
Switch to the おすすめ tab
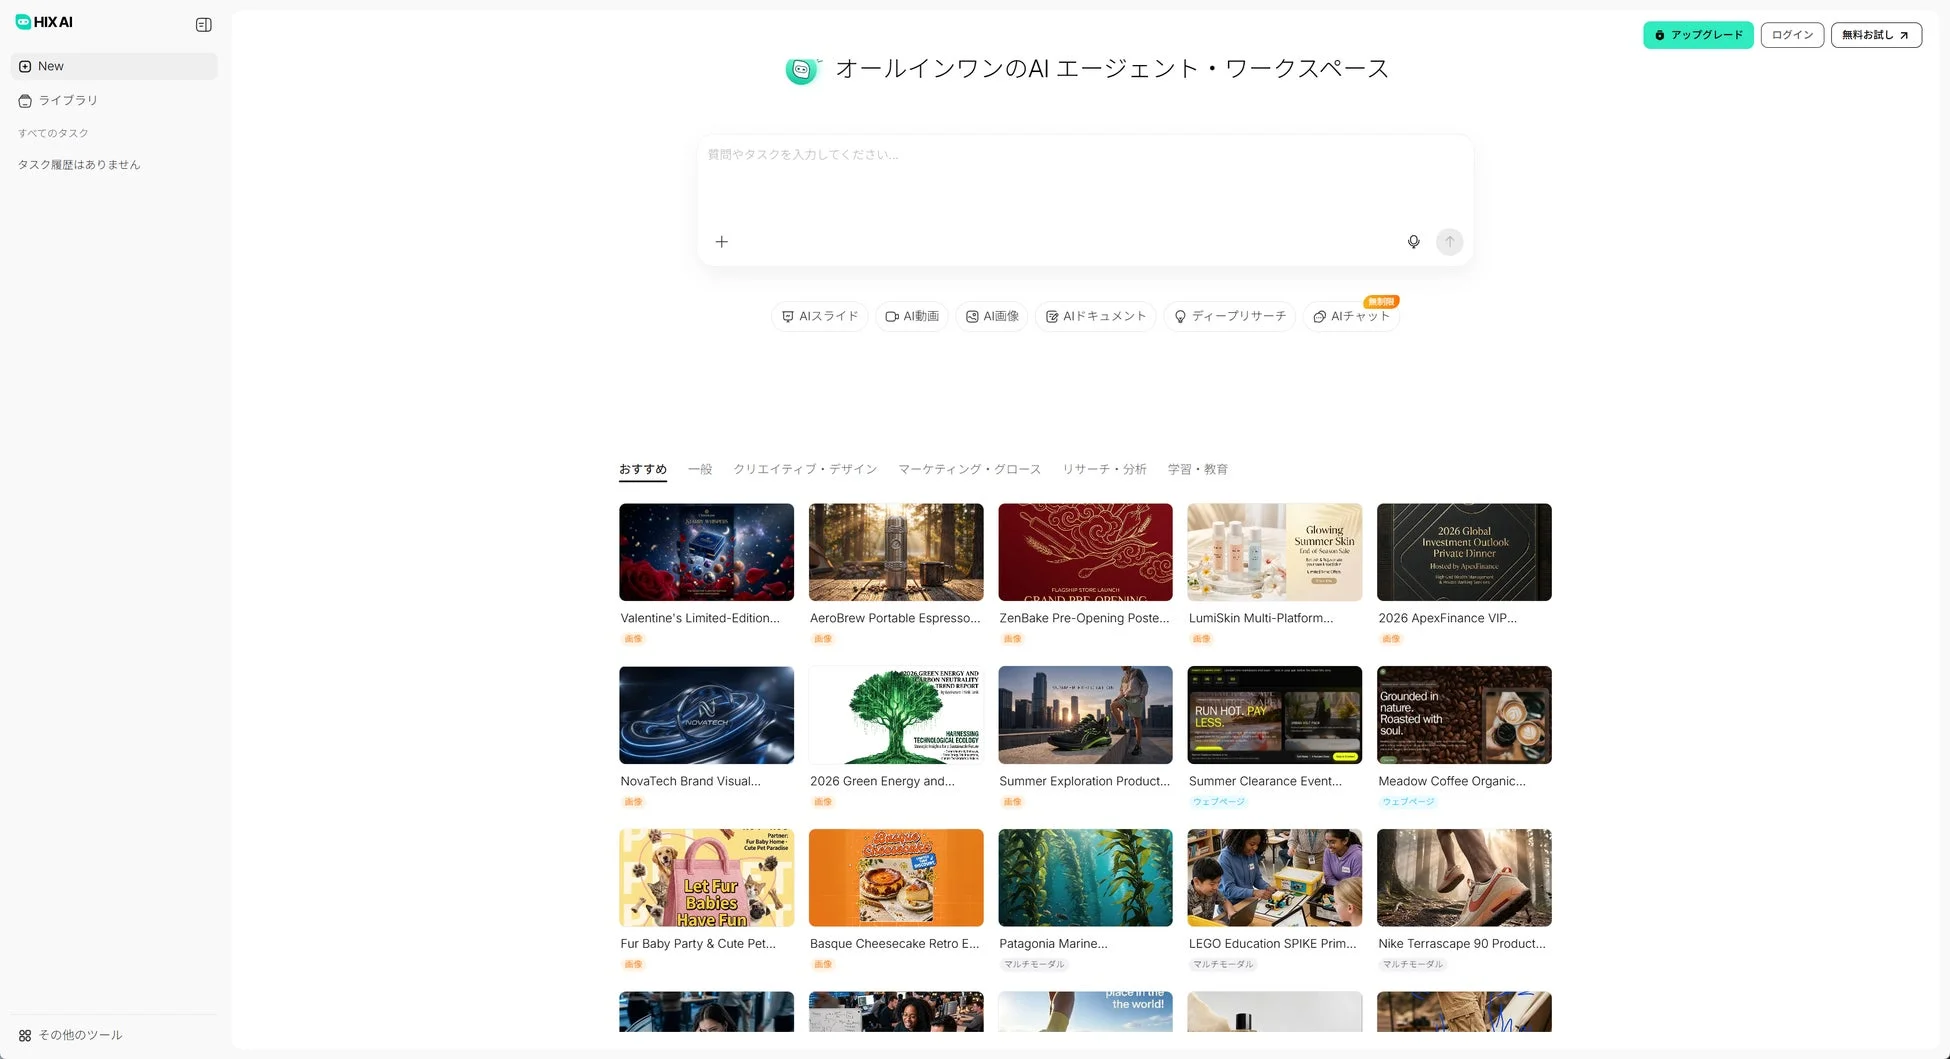(643, 469)
